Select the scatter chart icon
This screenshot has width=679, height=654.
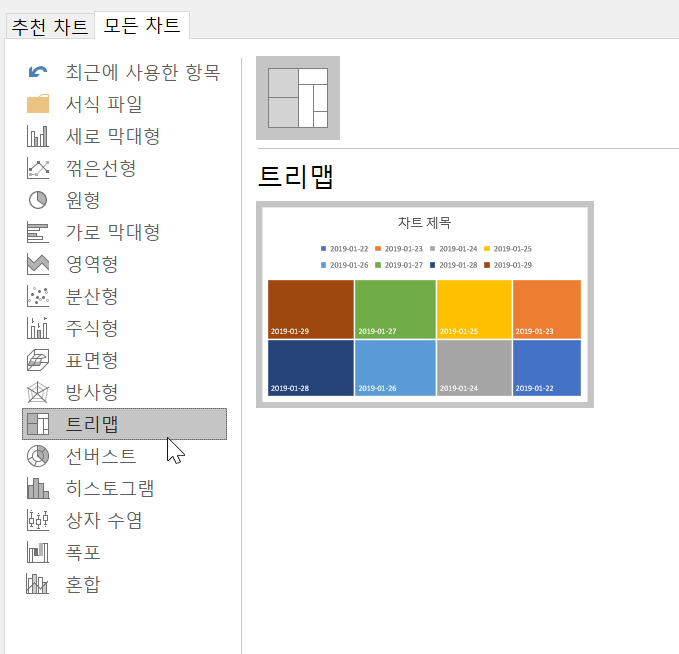[x=38, y=296]
